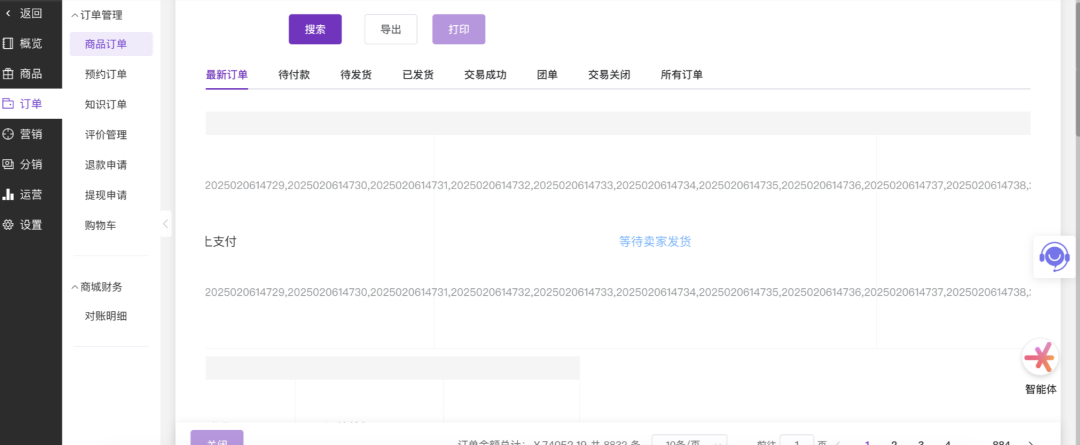
Task: Open the 设置 settings gear icon
Action: [9, 224]
